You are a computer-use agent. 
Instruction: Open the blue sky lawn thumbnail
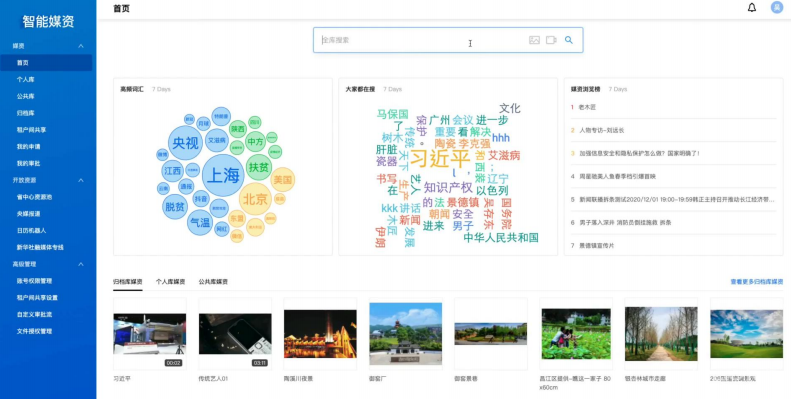tap(747, 334)
